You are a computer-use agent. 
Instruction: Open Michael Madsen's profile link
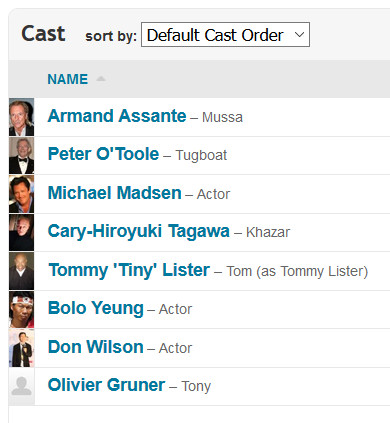pos(115,193)
